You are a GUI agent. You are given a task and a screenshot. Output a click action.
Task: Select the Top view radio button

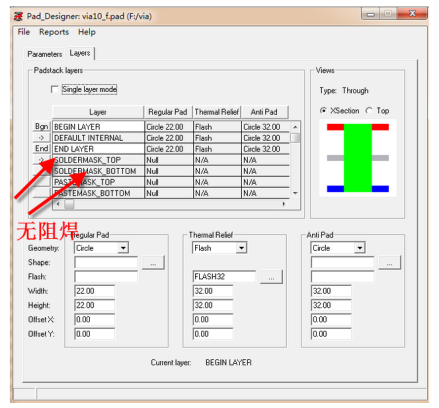369,110
